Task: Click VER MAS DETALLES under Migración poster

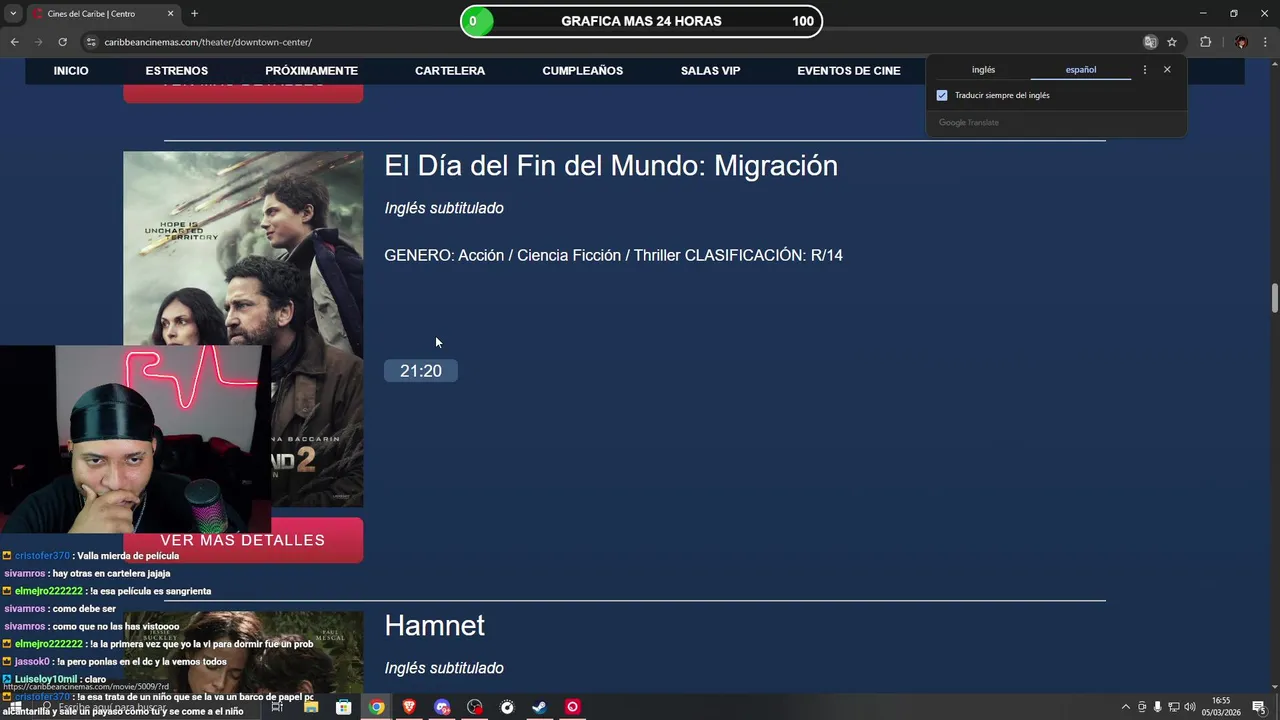Action: tap(243, 540)
